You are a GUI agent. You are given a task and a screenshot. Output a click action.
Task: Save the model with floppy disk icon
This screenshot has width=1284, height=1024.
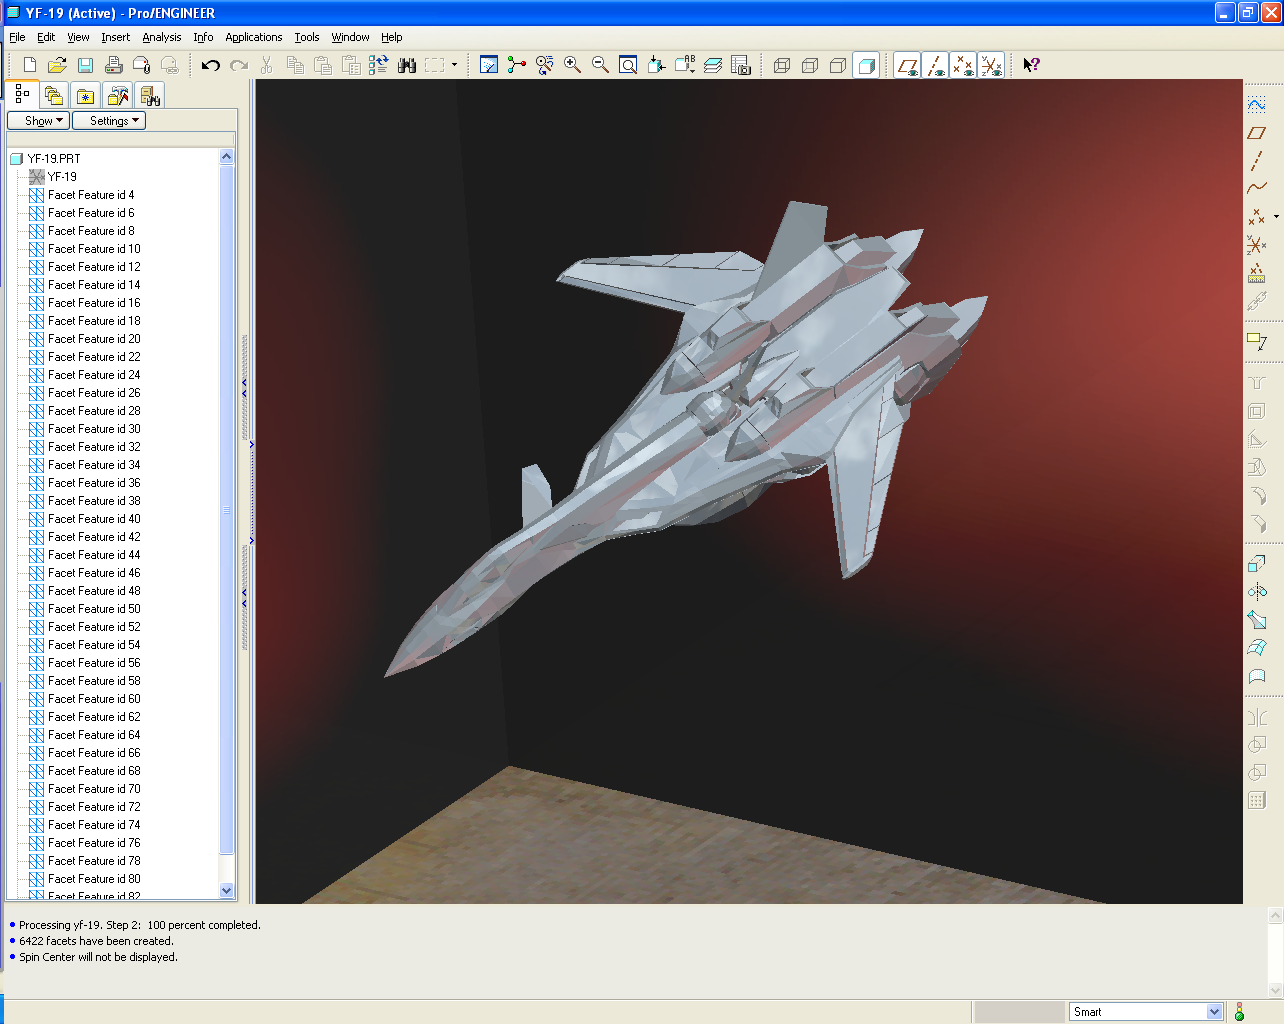[x=85, y=65]
